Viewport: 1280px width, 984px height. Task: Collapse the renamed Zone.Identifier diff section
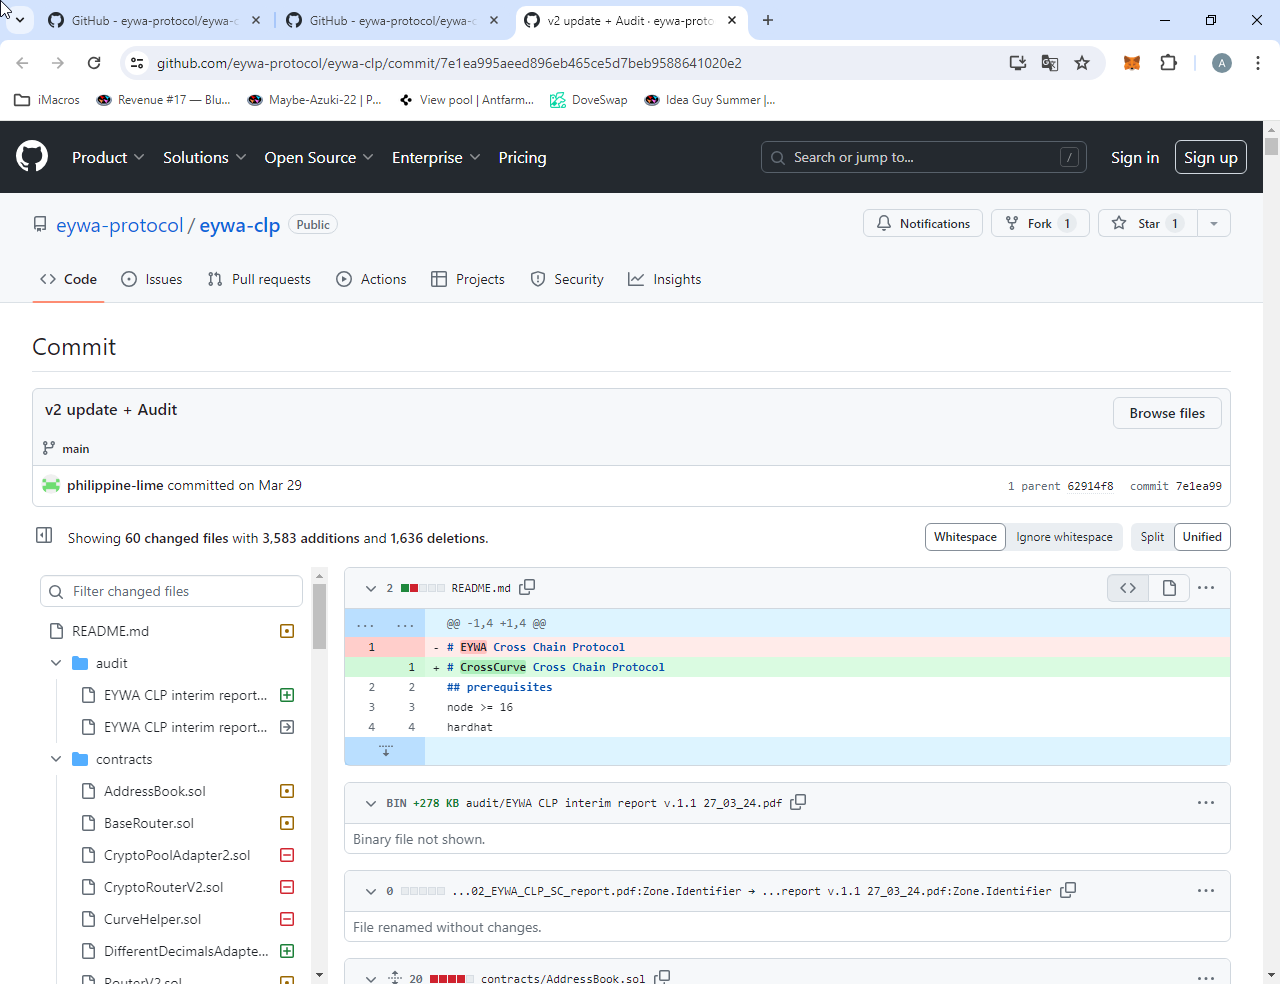click(371, 891)
